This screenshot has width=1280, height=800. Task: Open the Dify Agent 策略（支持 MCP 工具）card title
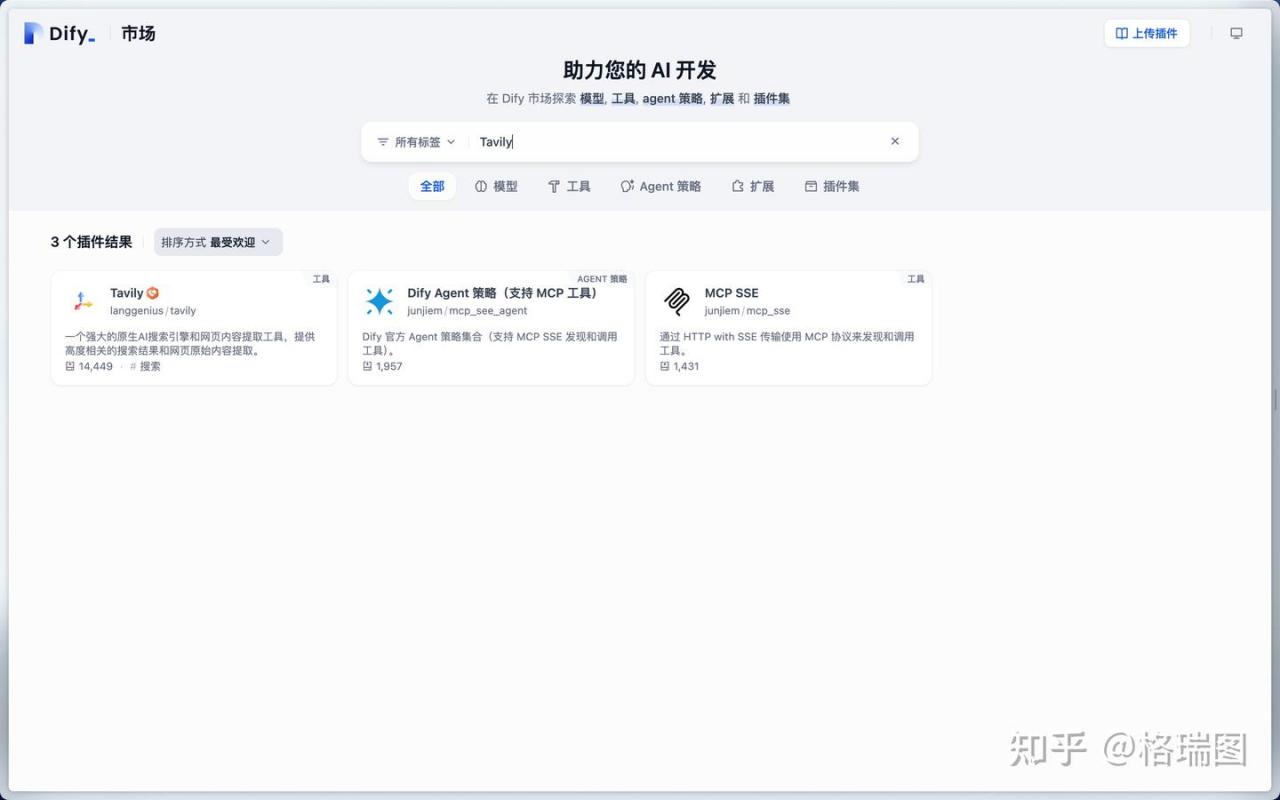click(505, 293)
